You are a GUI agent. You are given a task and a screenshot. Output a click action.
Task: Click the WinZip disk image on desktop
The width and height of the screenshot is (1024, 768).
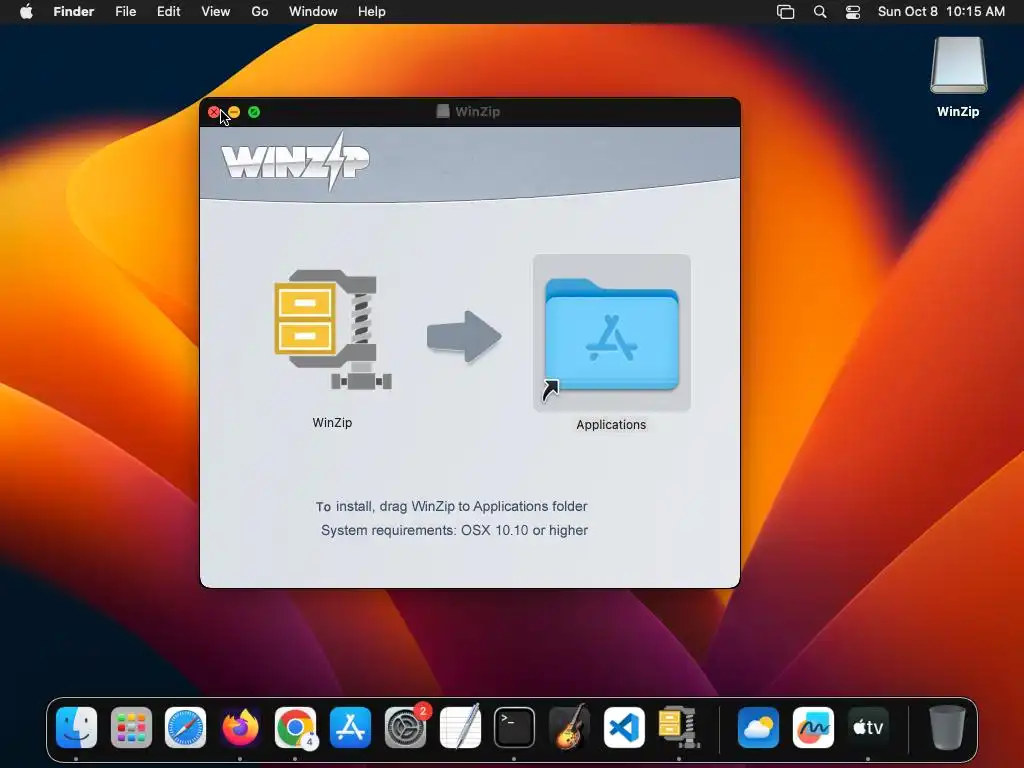pyautogui.click(x=958, y=65)
